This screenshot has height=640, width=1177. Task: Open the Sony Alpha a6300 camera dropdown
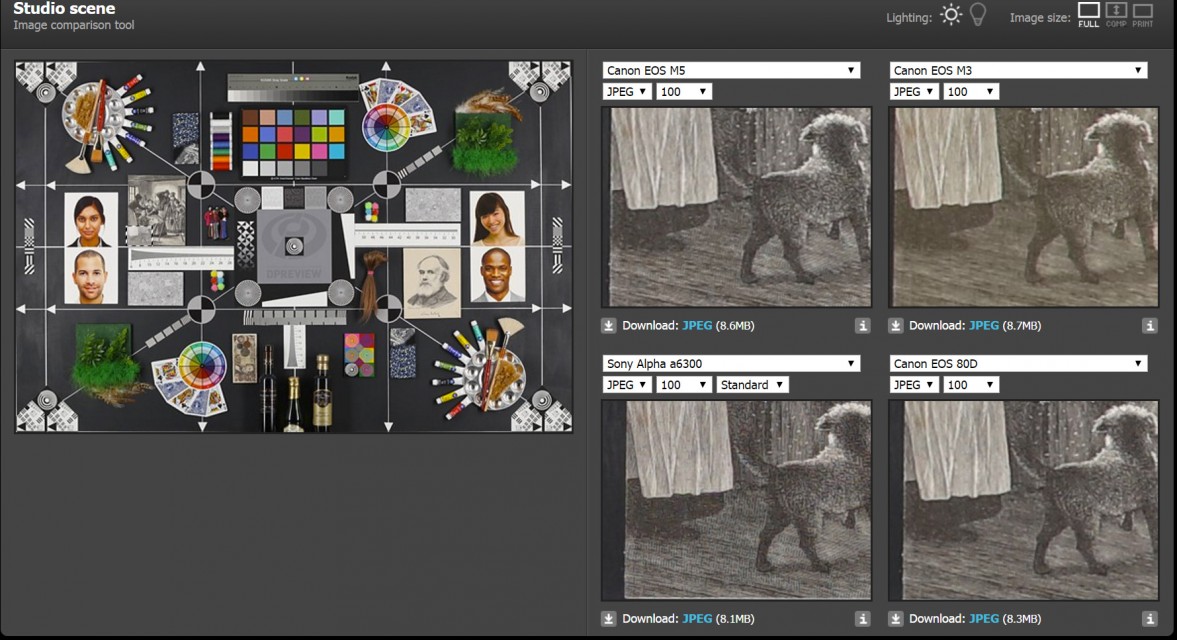731,364
